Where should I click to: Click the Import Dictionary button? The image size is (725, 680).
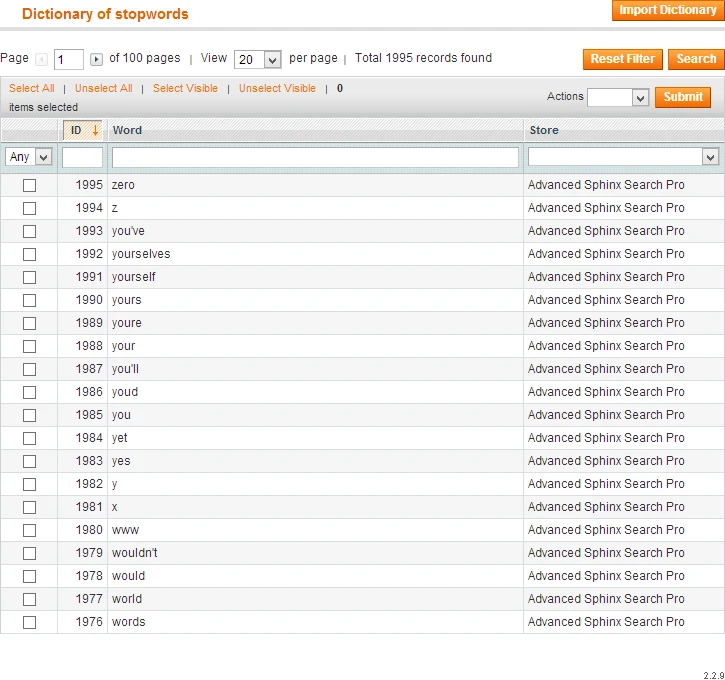(x=667, y=11)
